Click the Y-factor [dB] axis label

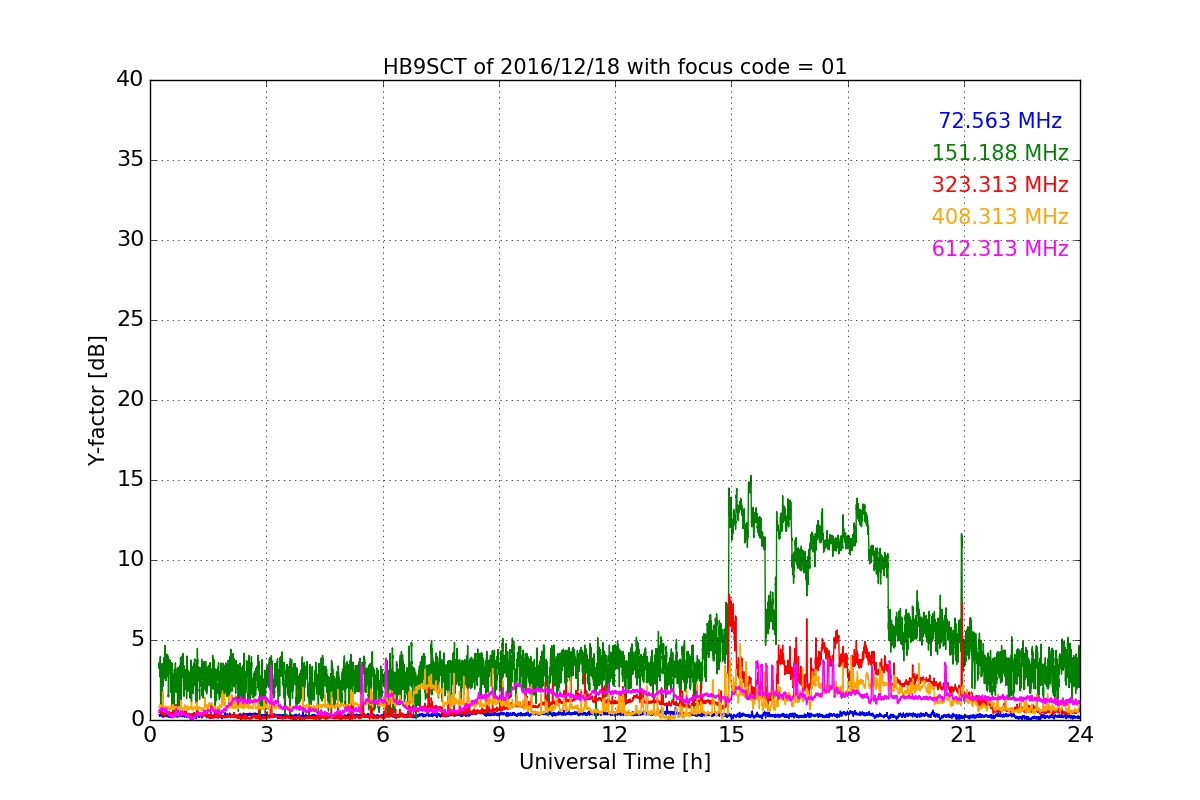pos(97,400)
